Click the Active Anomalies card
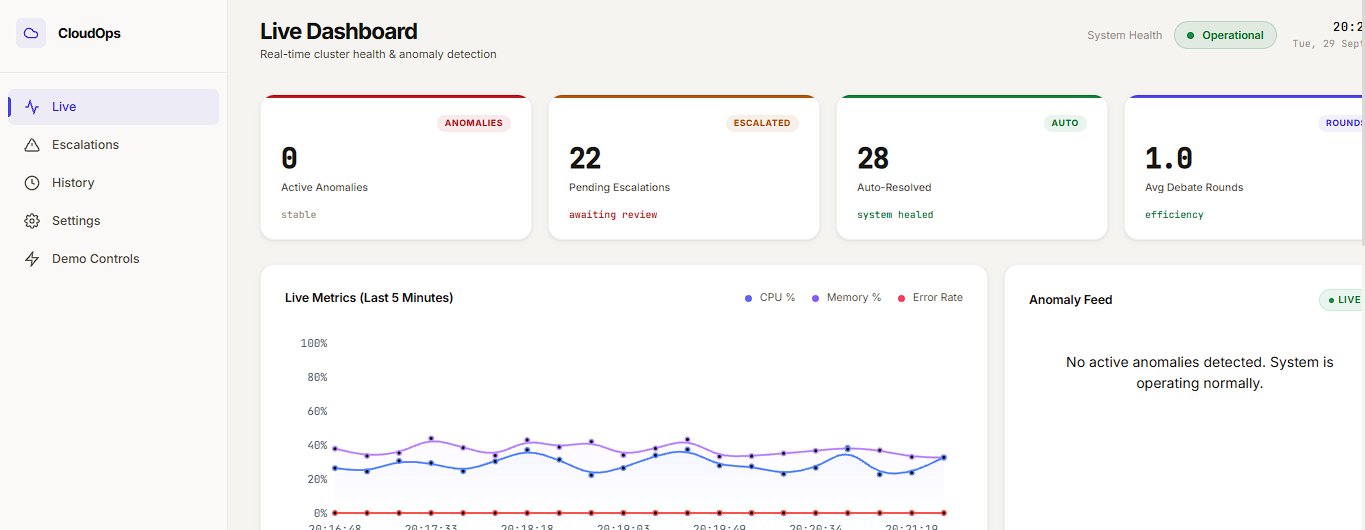Image resolution: width=1365 pixels, height=530 pixels. click(396, 167)
